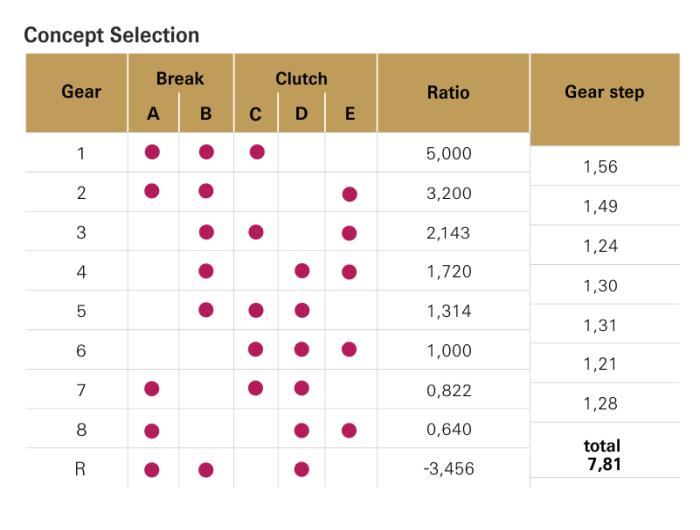Click the Gear step column header

click(604, 92)
